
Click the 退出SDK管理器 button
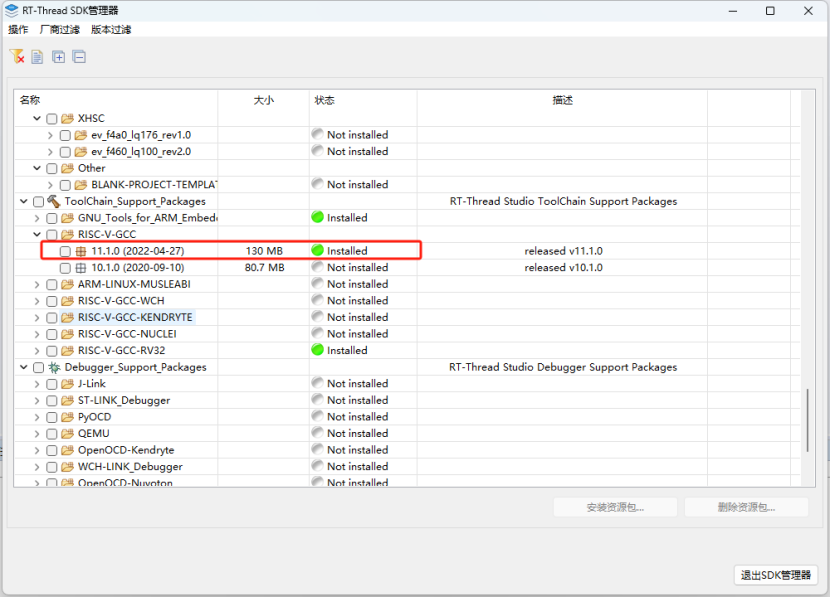coord(776,575)
